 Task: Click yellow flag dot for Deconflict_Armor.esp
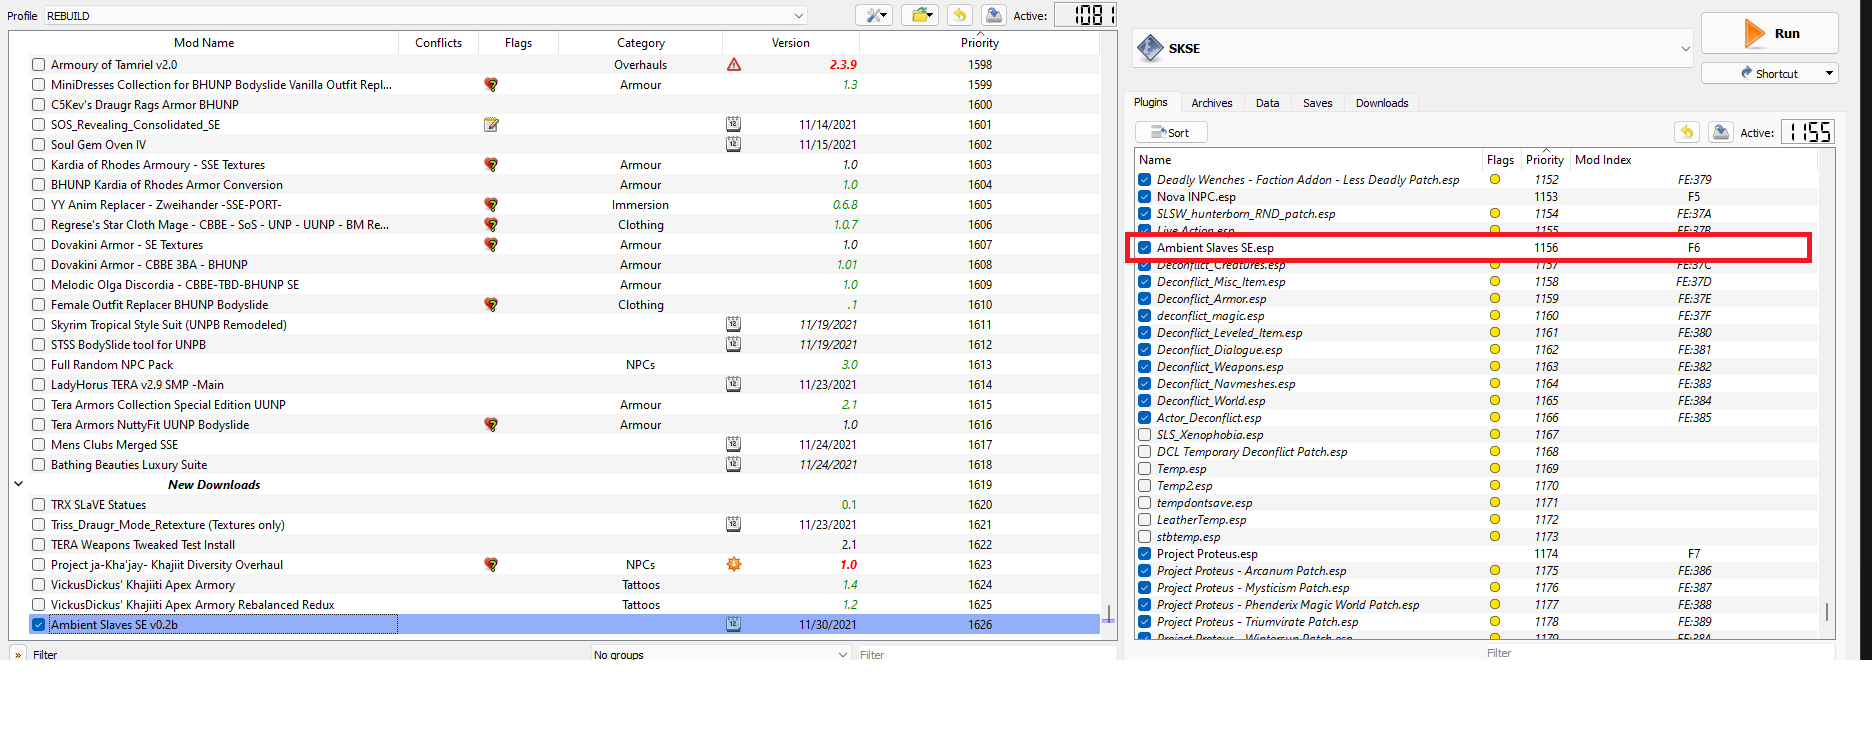coord(1495,298)
